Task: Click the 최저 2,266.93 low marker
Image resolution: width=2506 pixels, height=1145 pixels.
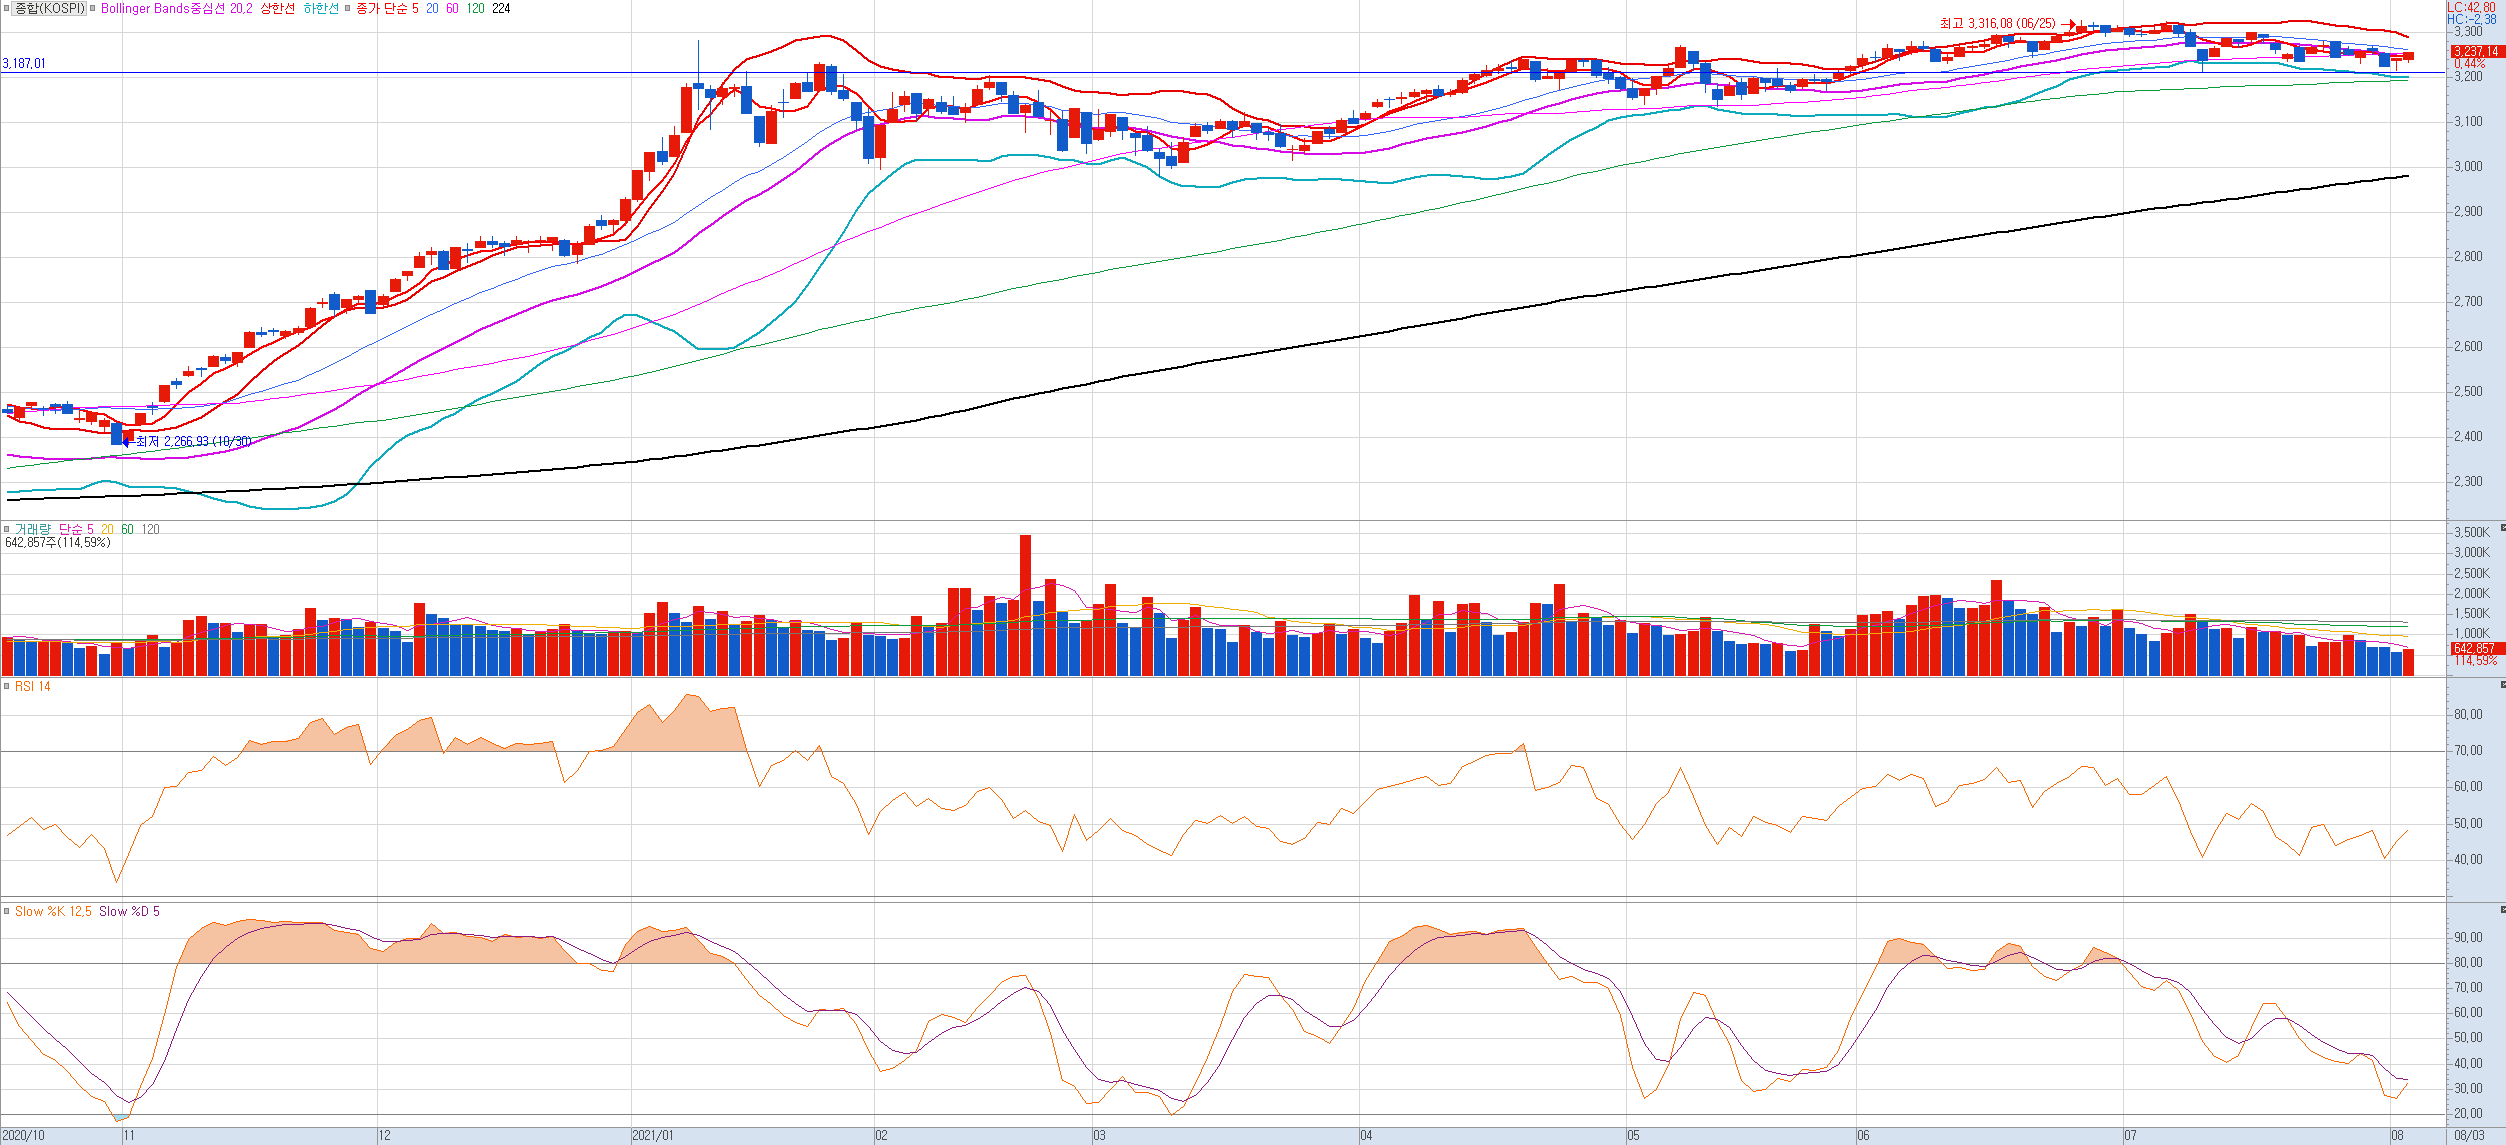Action: point(192,441)
